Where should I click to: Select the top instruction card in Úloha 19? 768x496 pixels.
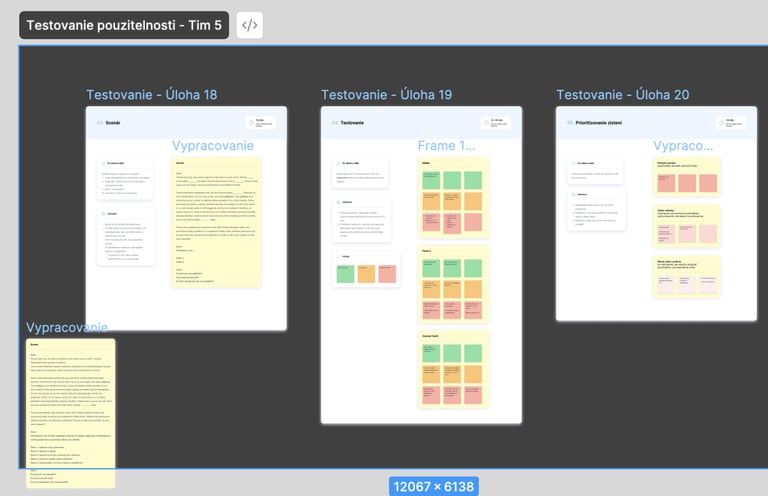pos(360,173)
